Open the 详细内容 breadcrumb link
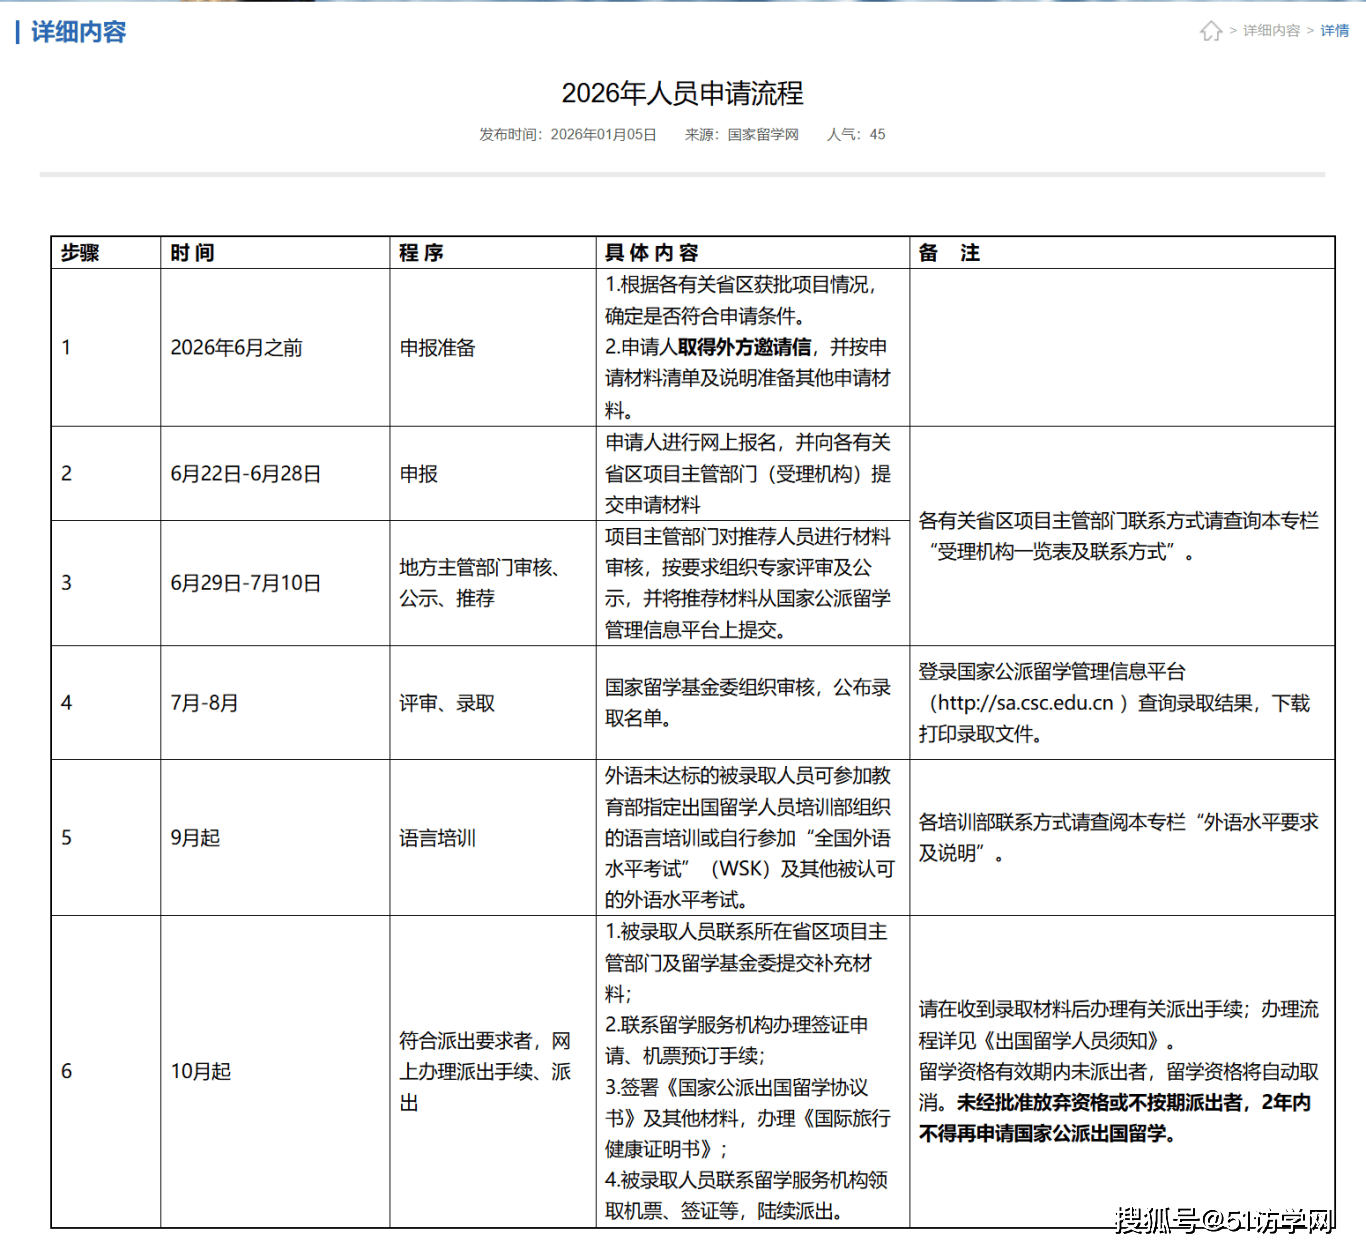The image size is (1366, 1250). [1271, 31]
